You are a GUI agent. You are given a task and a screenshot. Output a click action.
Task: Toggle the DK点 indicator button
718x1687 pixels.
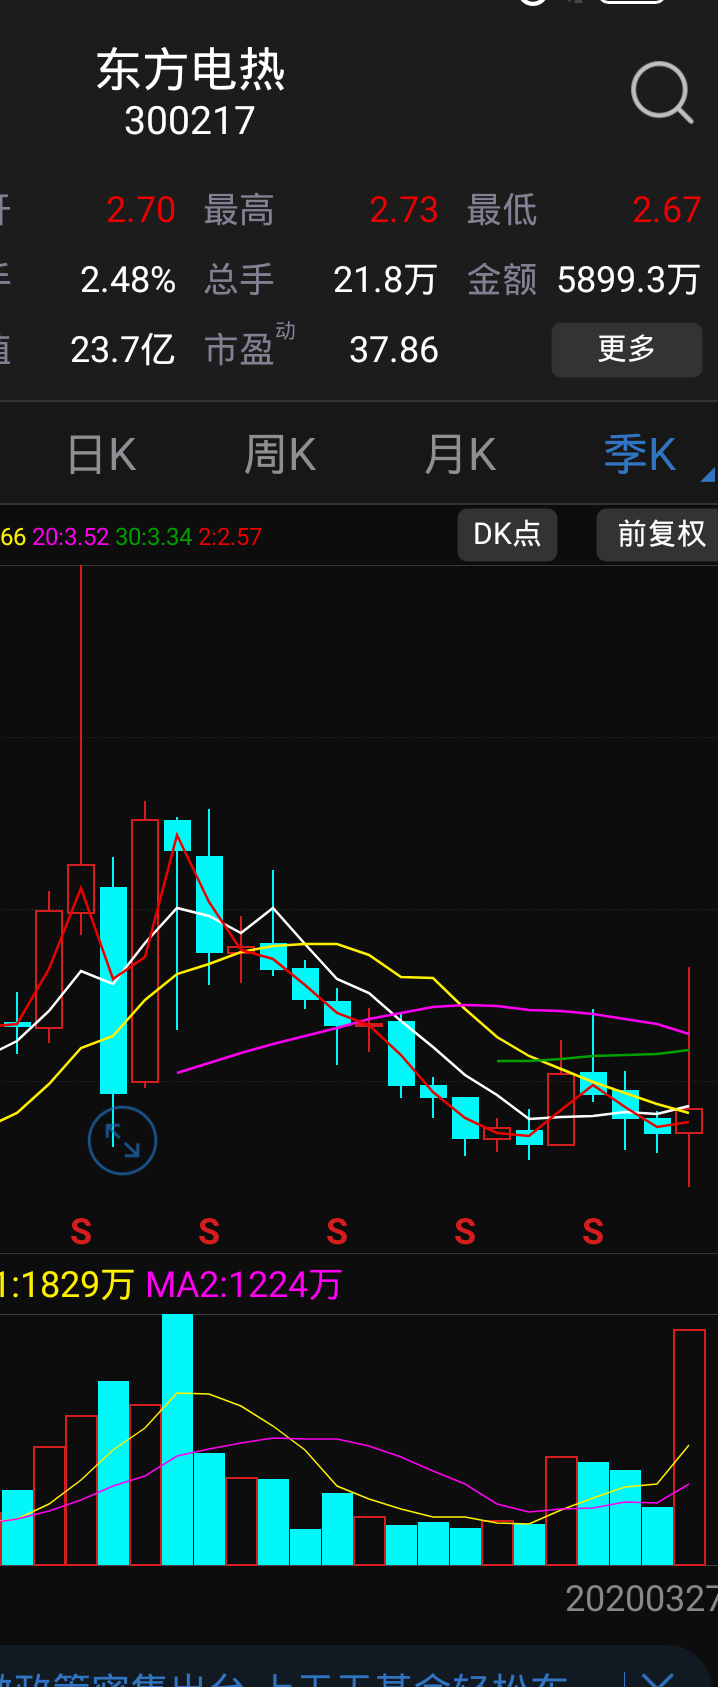pos(507,534)
